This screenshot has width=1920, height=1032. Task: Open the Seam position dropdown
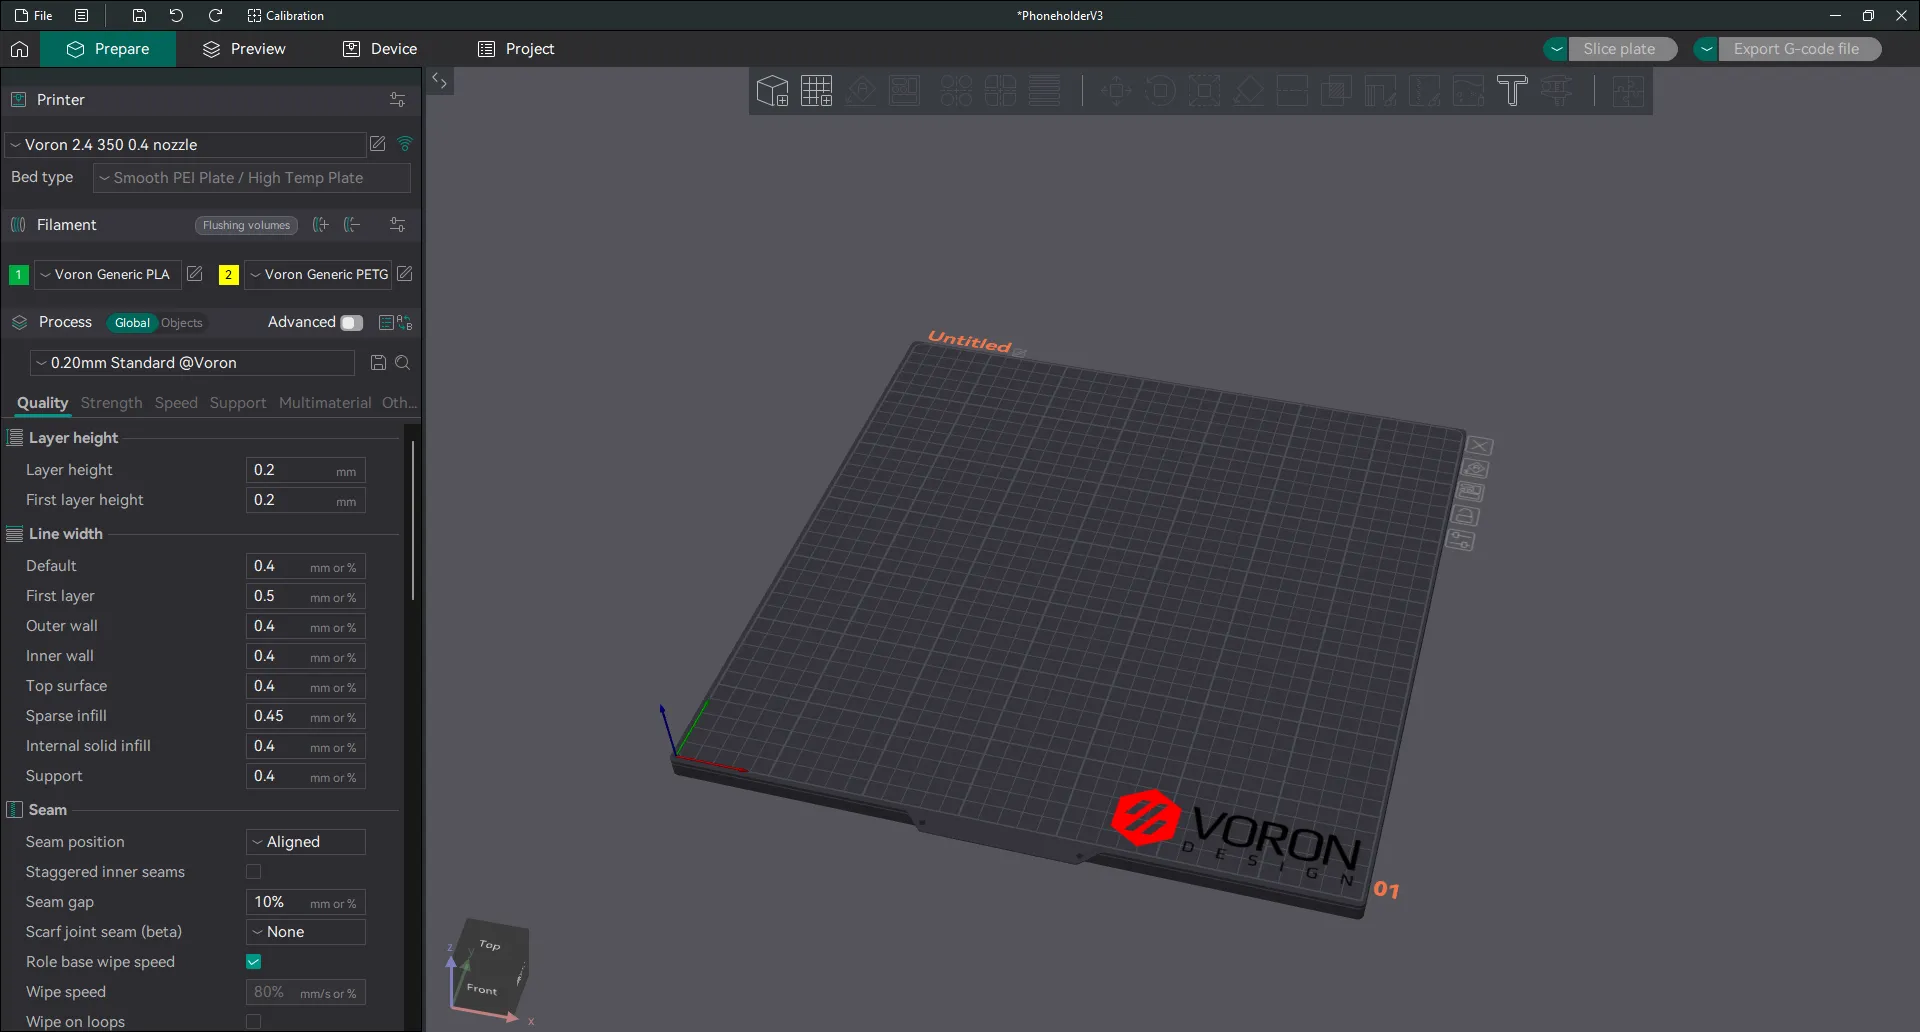(306, 842)
